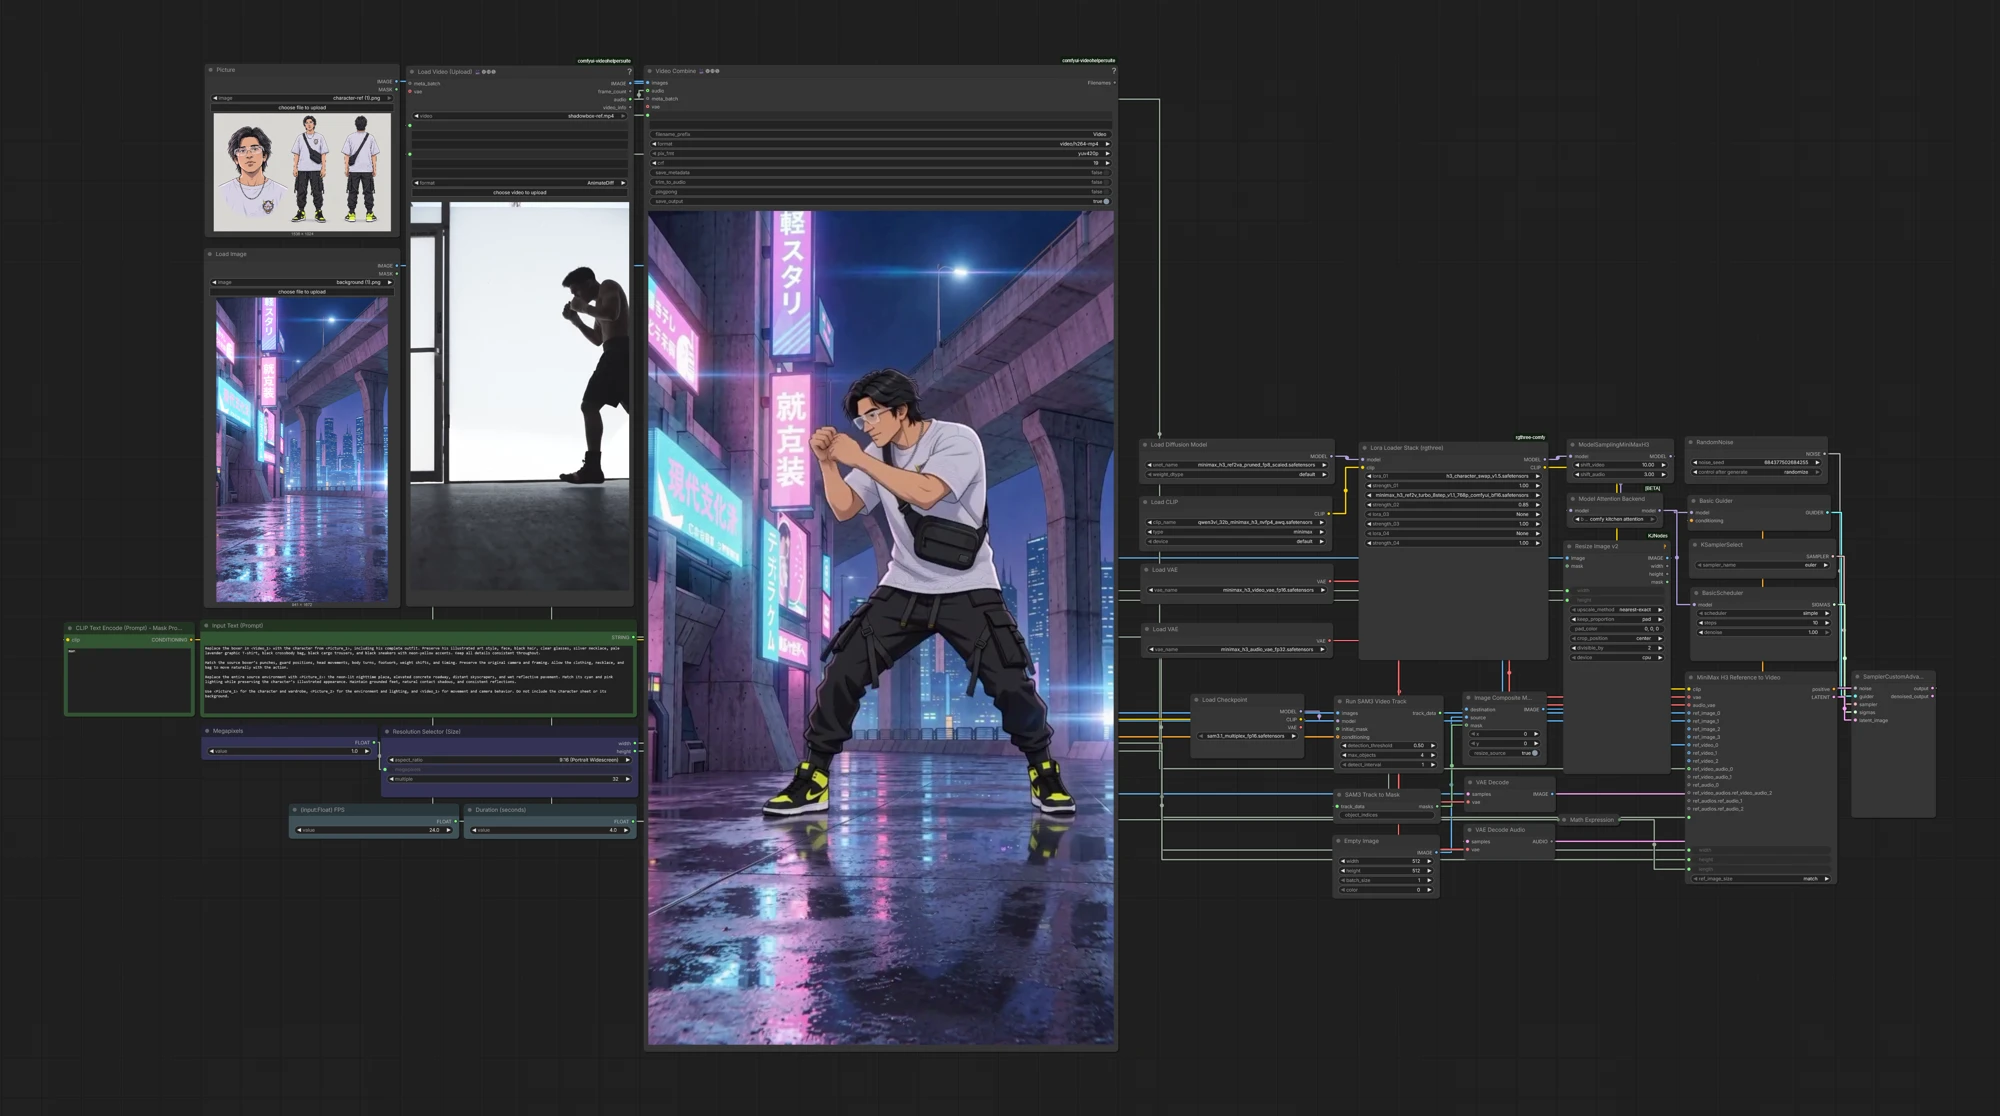
Task: Collapse the Load CLIP node dot
Action: coord(1146,502)
